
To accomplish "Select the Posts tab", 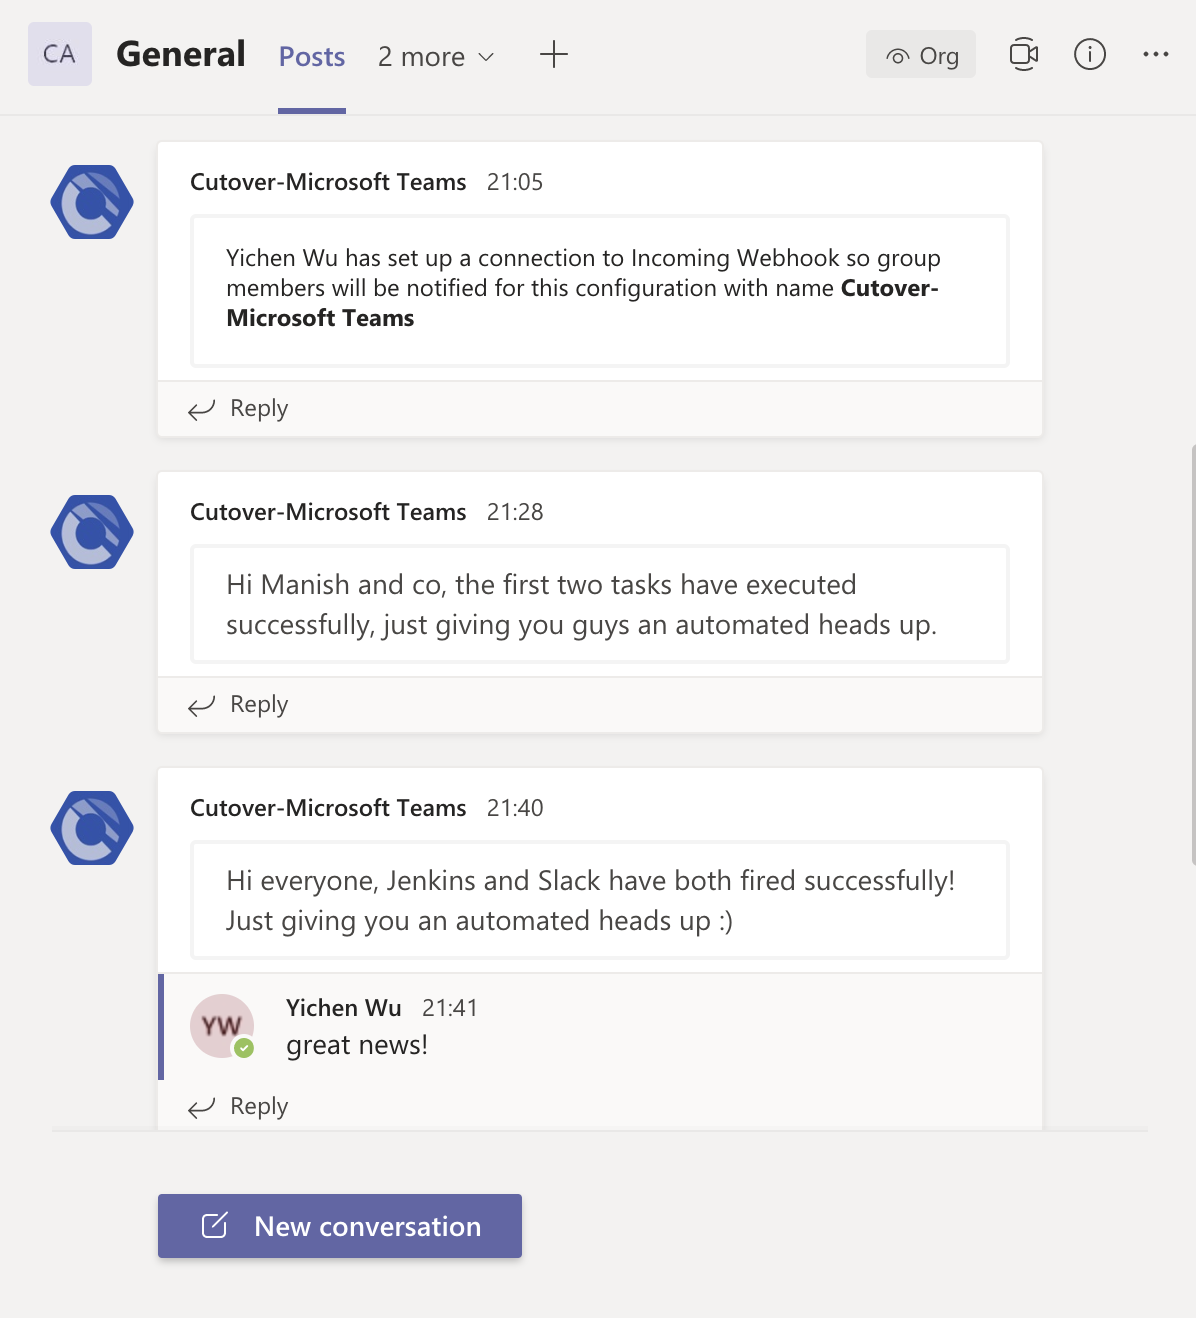I will coord(311,57).
